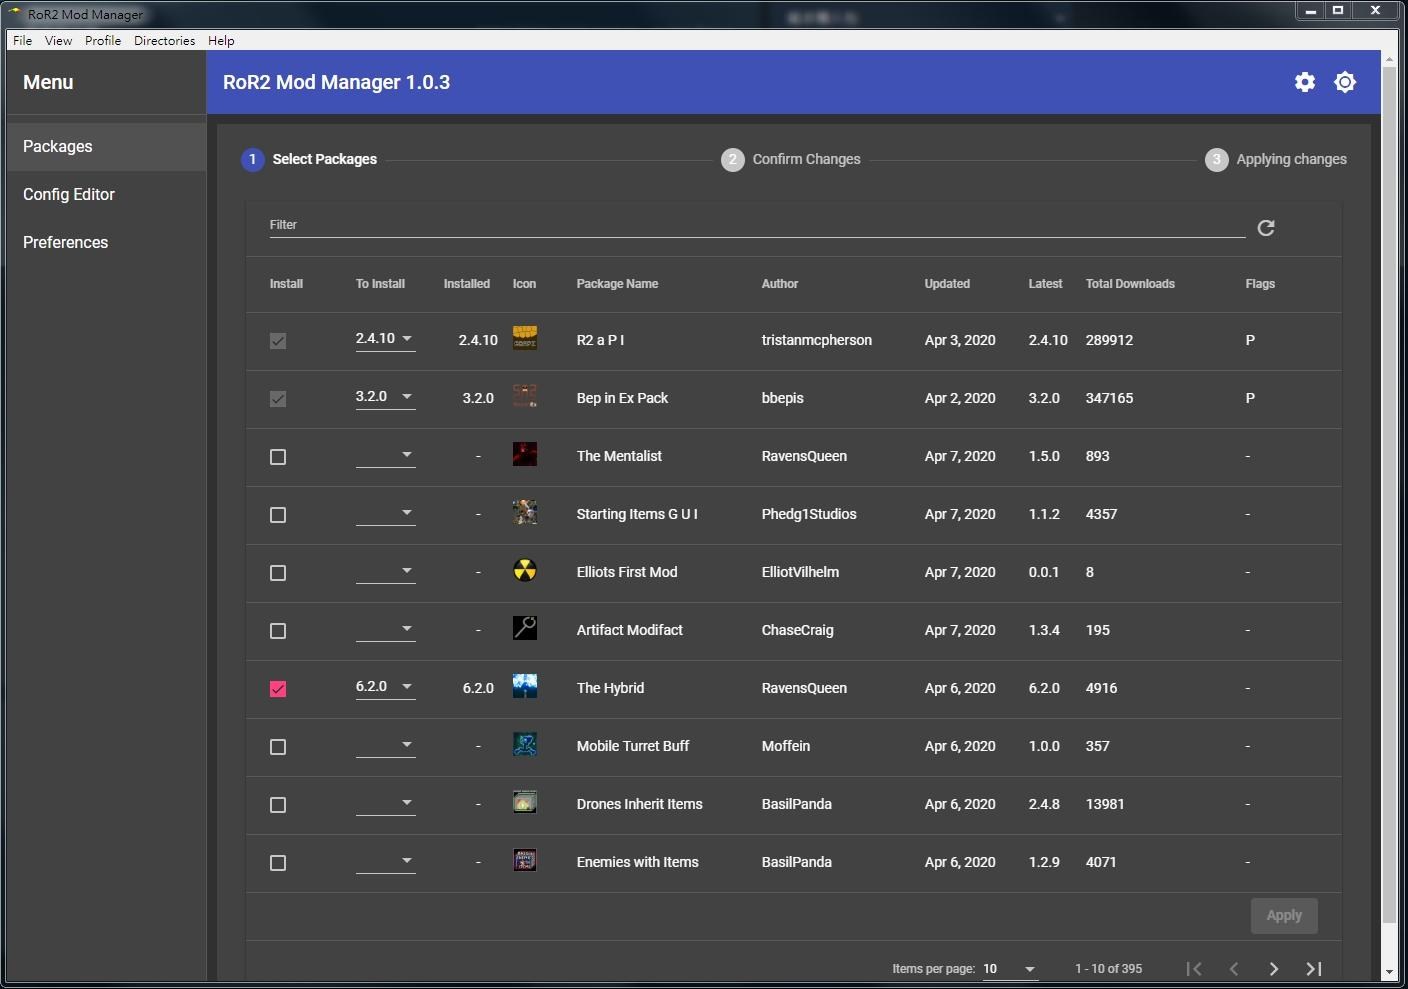This screenshot has width=1408, height=989.
Task: Click The Hybrid mod icon
Action: tap(524, 687)
